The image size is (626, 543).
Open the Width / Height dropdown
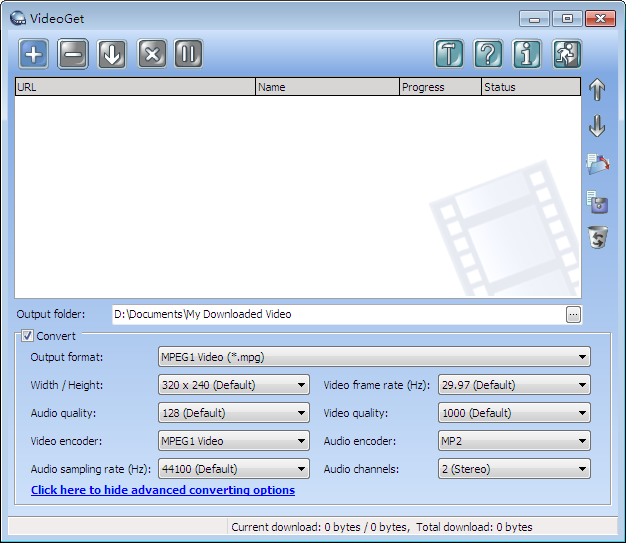click(x=234, y=384)
